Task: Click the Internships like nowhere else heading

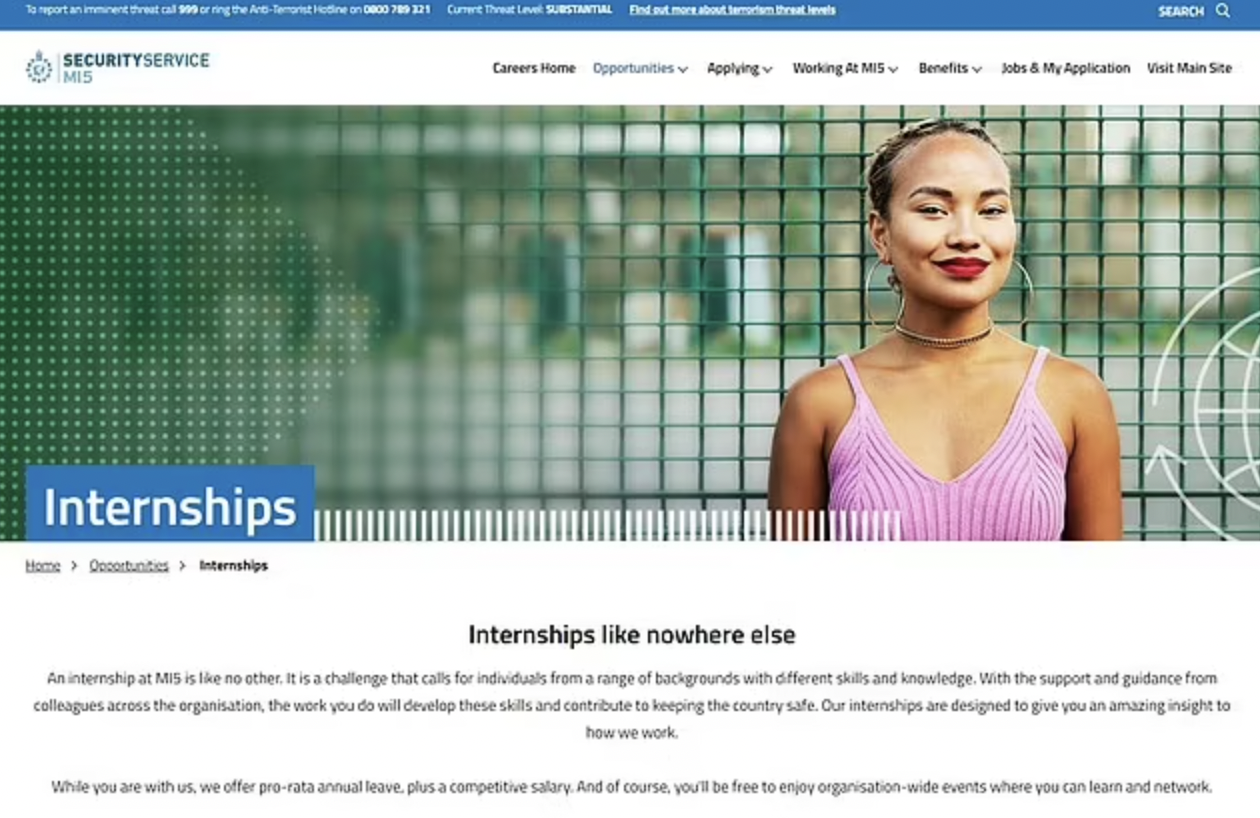Action: pyautogui.click(x=631, y=635)
